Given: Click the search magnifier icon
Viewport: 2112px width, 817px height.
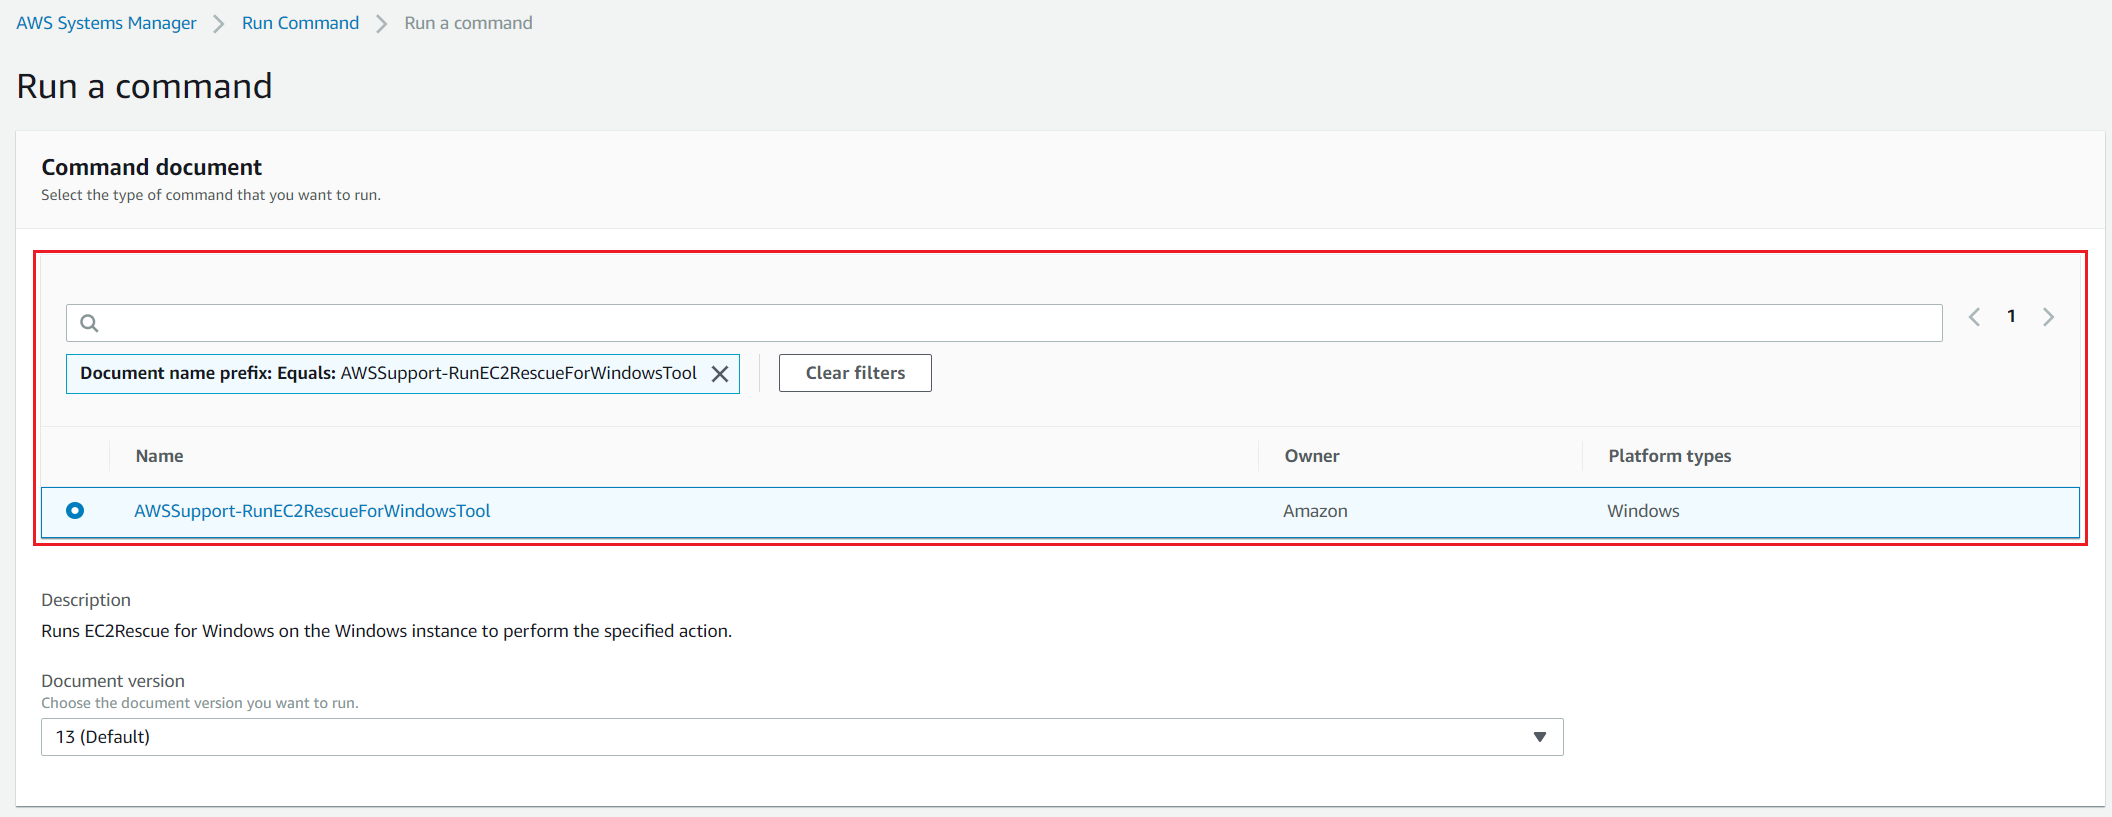Looking at the screenshot, I should pyautogui.click(x=89, y=323).
